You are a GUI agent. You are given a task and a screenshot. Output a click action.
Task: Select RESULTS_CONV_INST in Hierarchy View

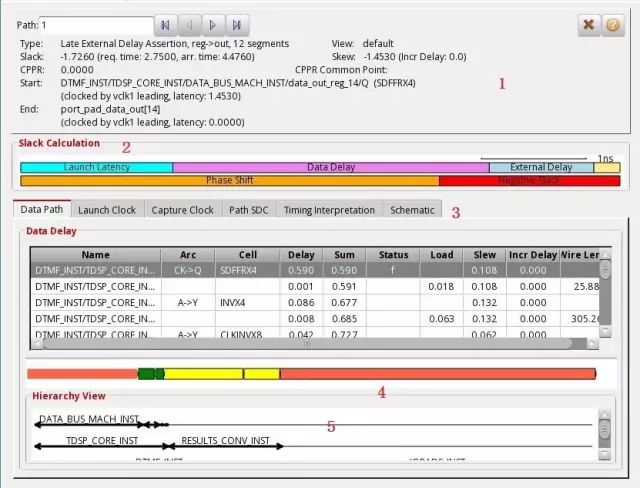(225, 441)
